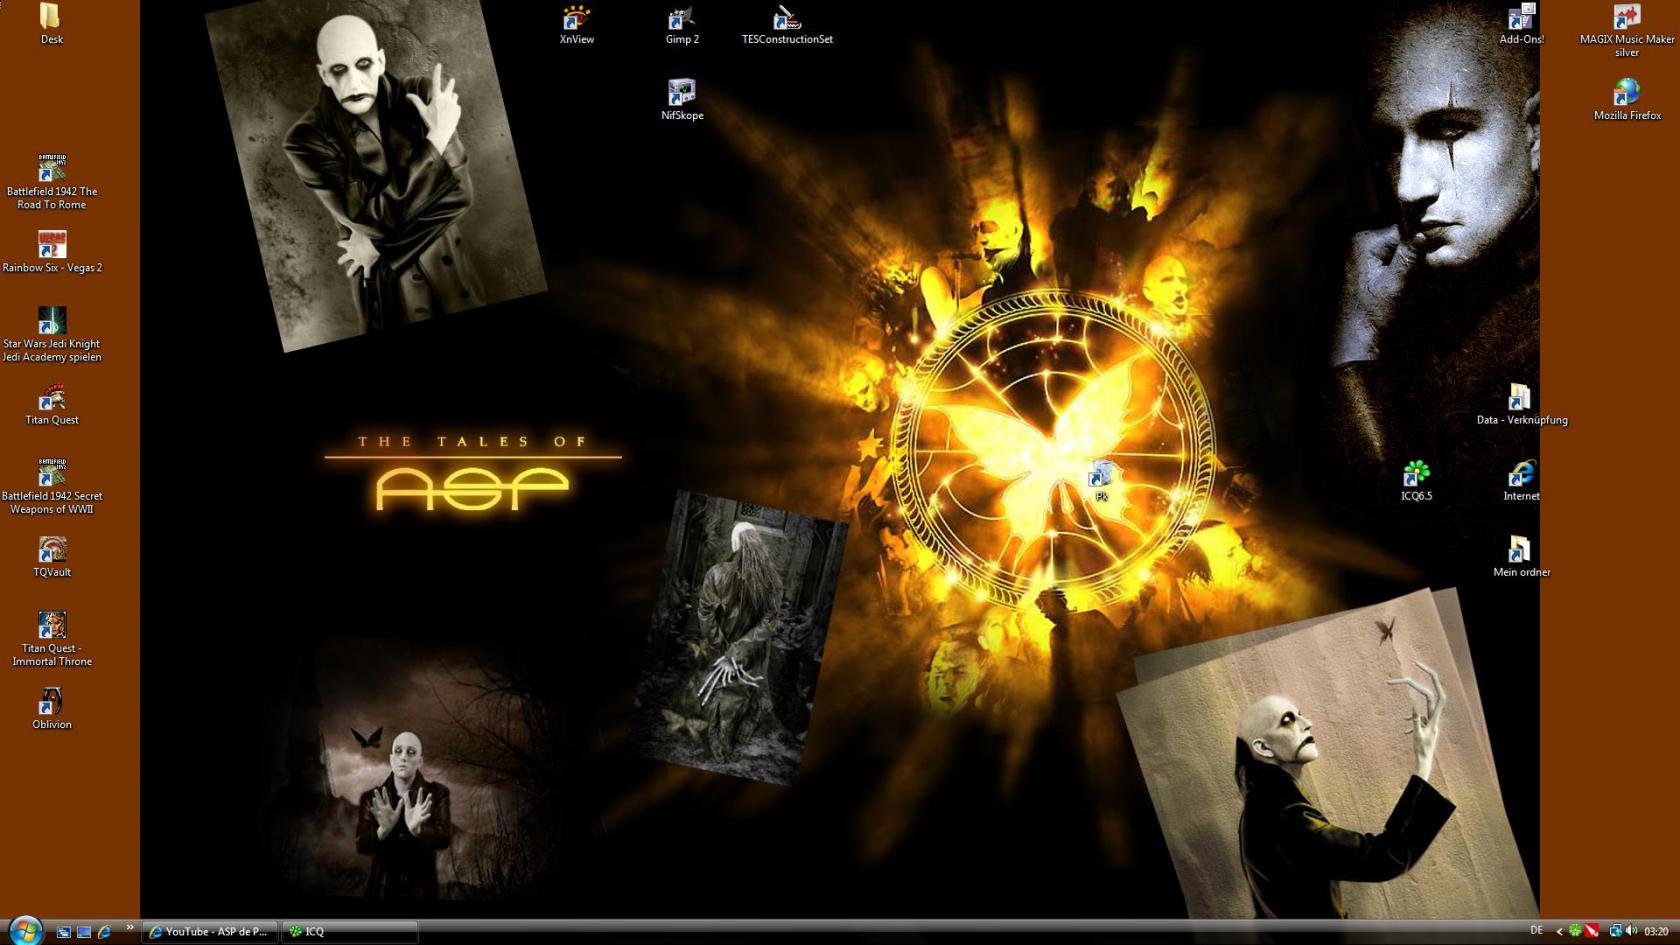Click the TESConstructionSet shortcut icon
This screenshot has height=945, width=1680.
[786, 22]
